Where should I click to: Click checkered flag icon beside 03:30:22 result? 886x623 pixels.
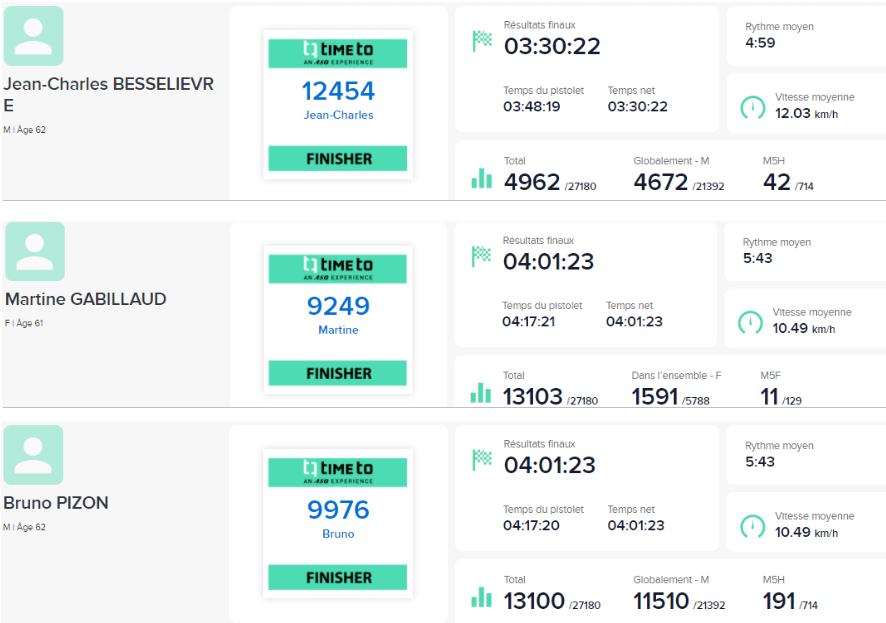(x=482, y=41)
